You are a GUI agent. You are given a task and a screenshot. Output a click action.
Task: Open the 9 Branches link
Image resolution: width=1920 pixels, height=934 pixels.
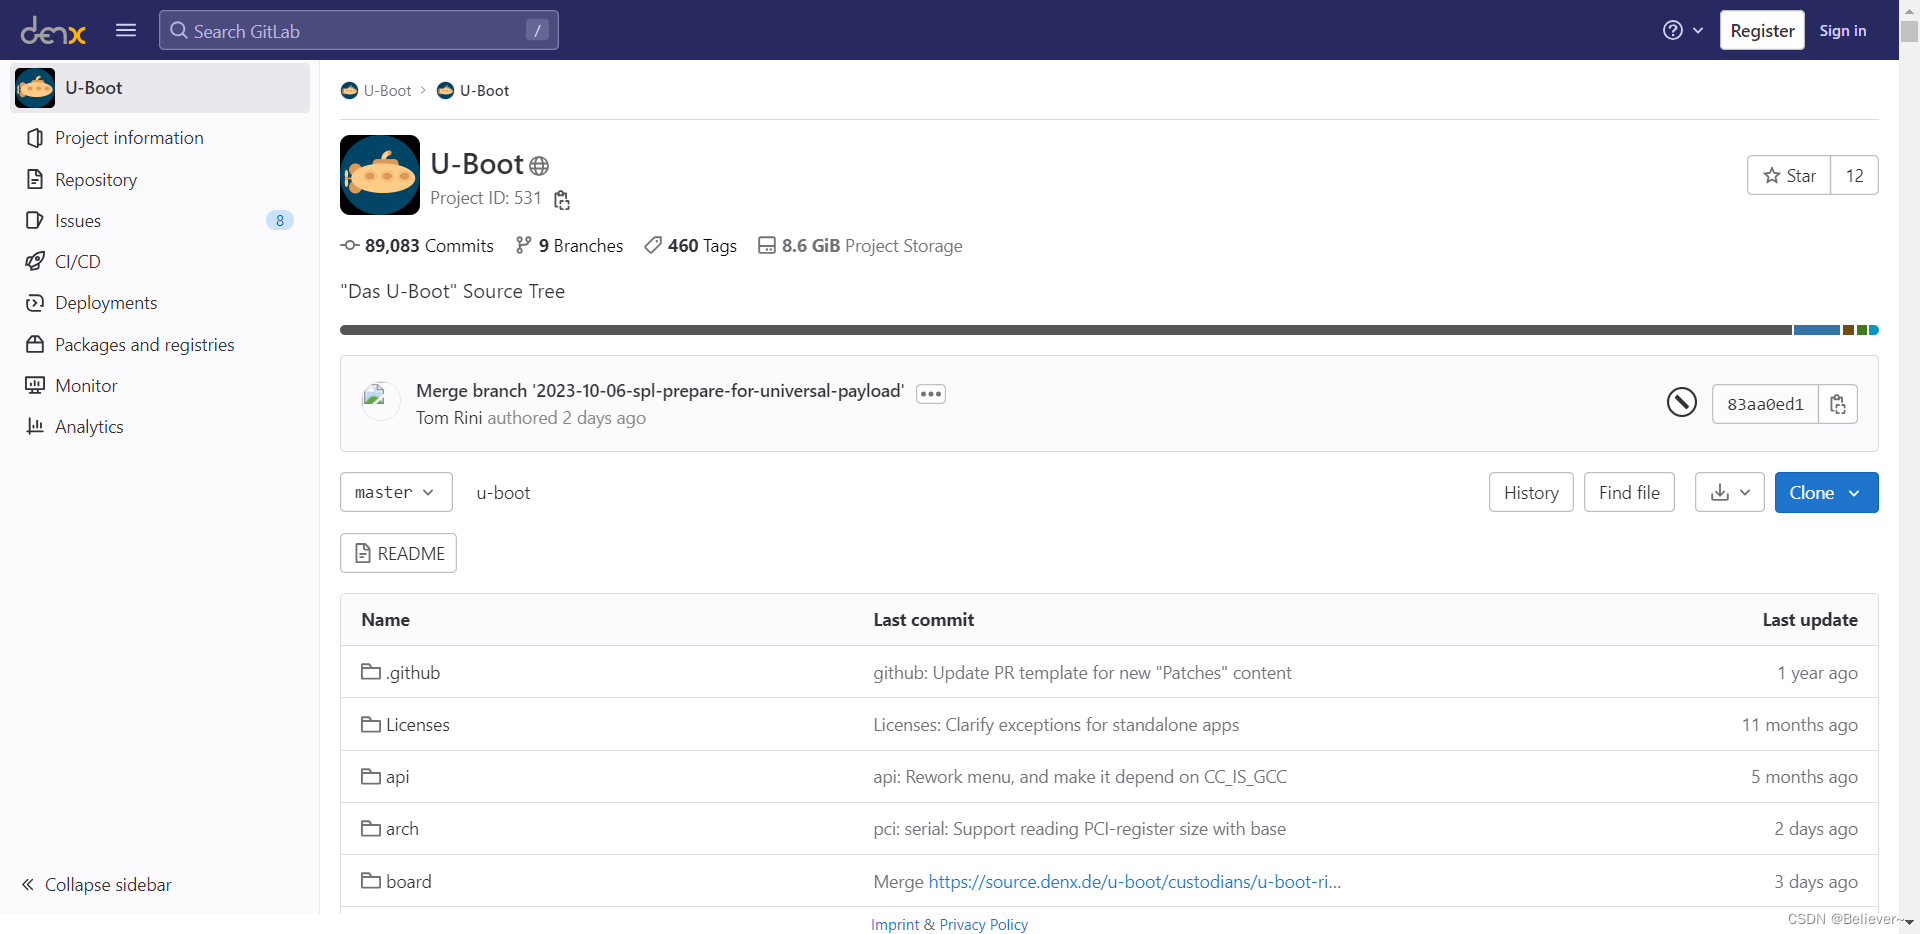569,246
